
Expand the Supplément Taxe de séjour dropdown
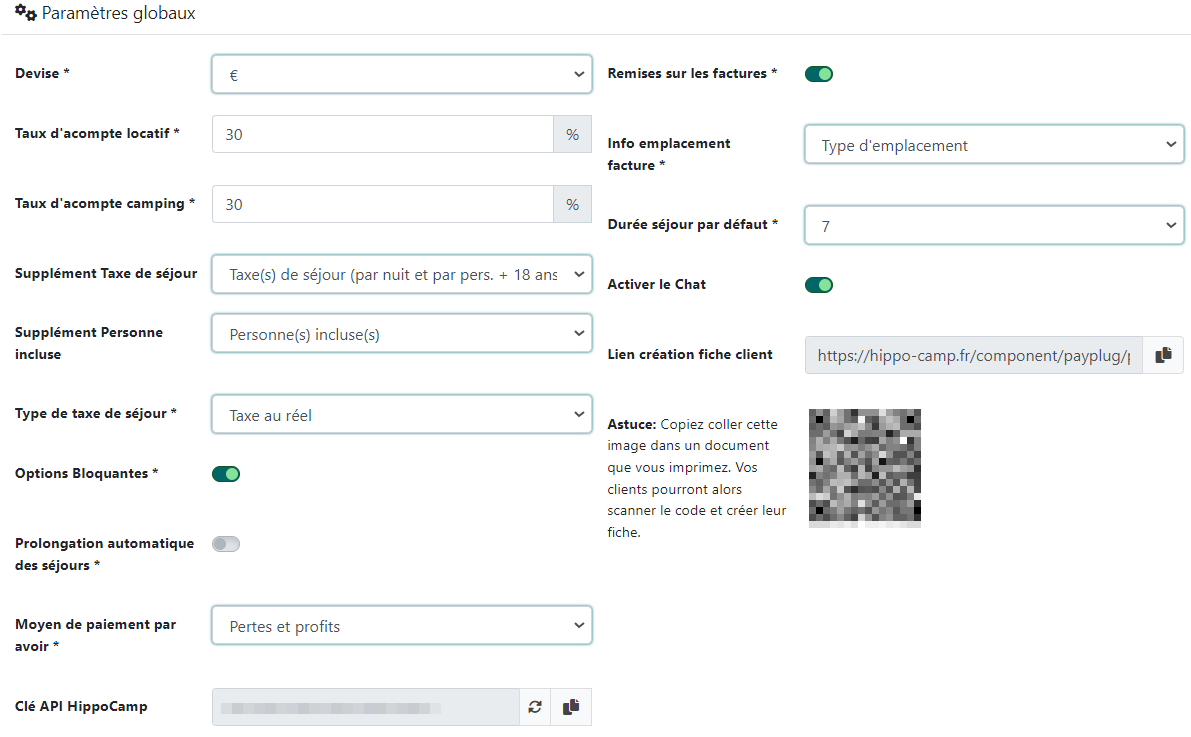pyautogui.click(x=401, y=274)
